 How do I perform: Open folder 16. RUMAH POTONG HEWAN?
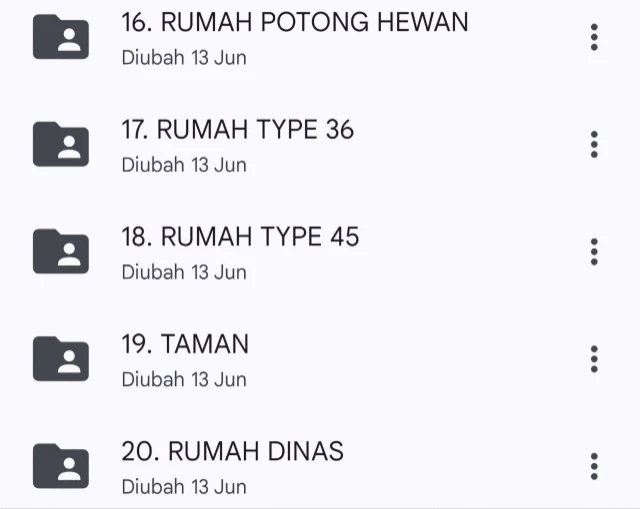tap(294, 22)
